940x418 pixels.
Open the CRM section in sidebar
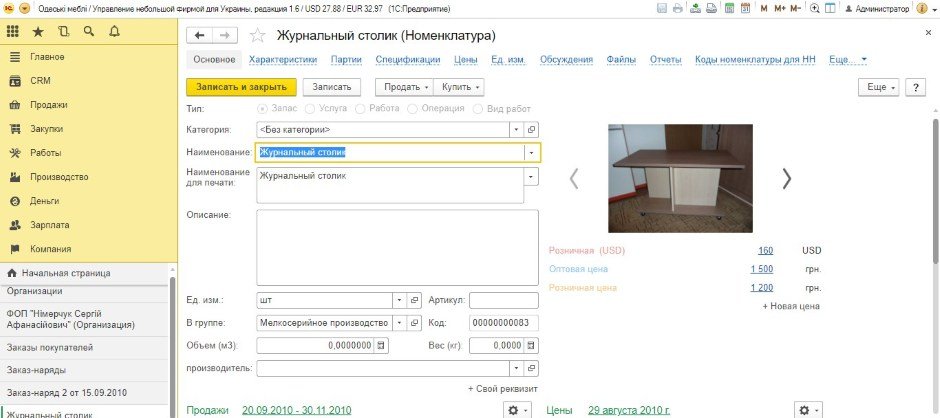click(x=89, y=81)
